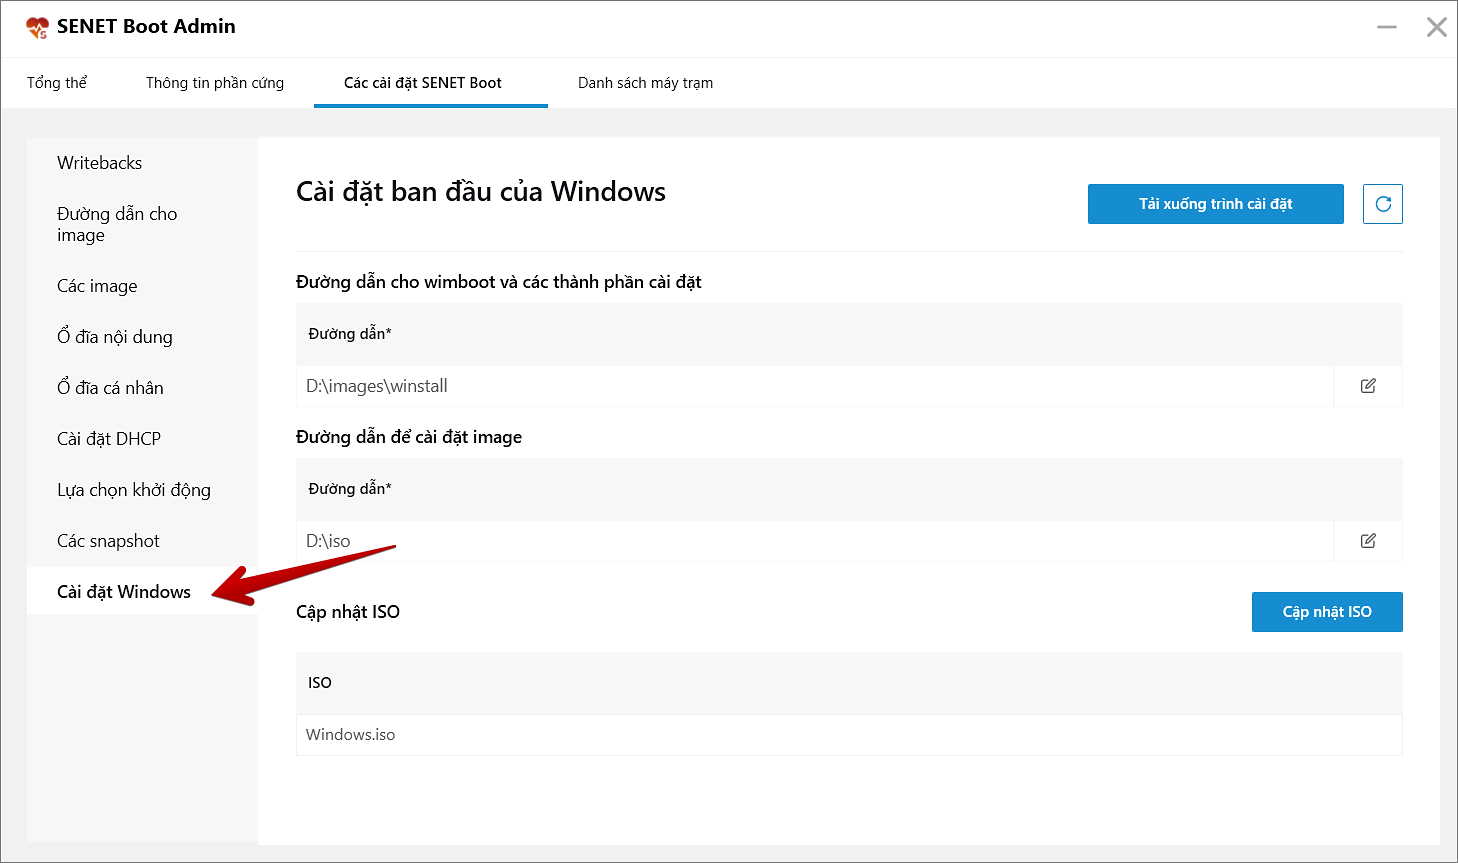The width and height of the screenshot is (1458, 863).
Task: Open the Writebacks sidebar section
Action: pyautogui.click(x=99, y=162)
